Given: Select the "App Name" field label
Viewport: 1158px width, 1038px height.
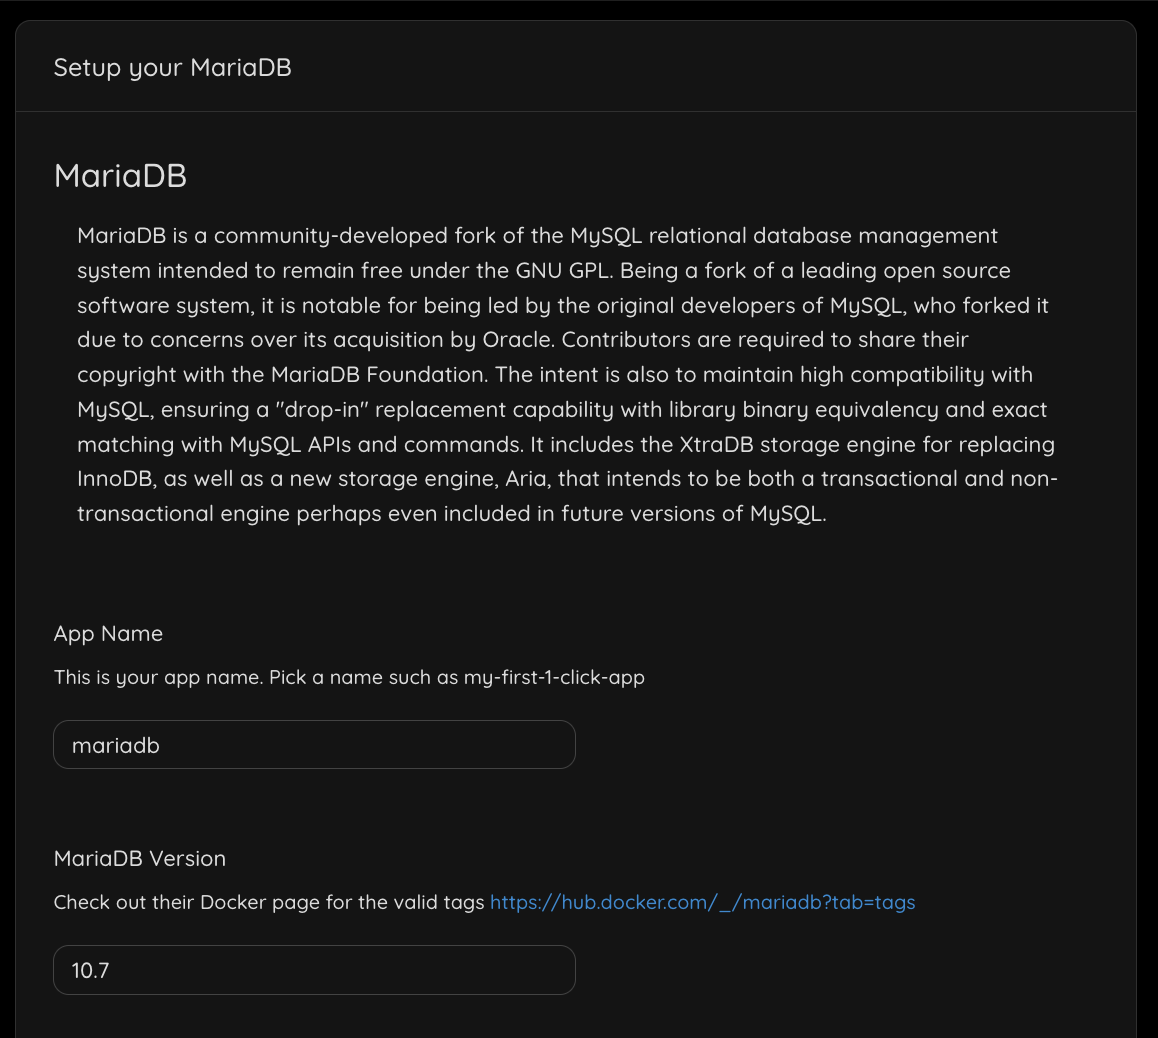Looking at the screenshot, I should pos(108,634).
